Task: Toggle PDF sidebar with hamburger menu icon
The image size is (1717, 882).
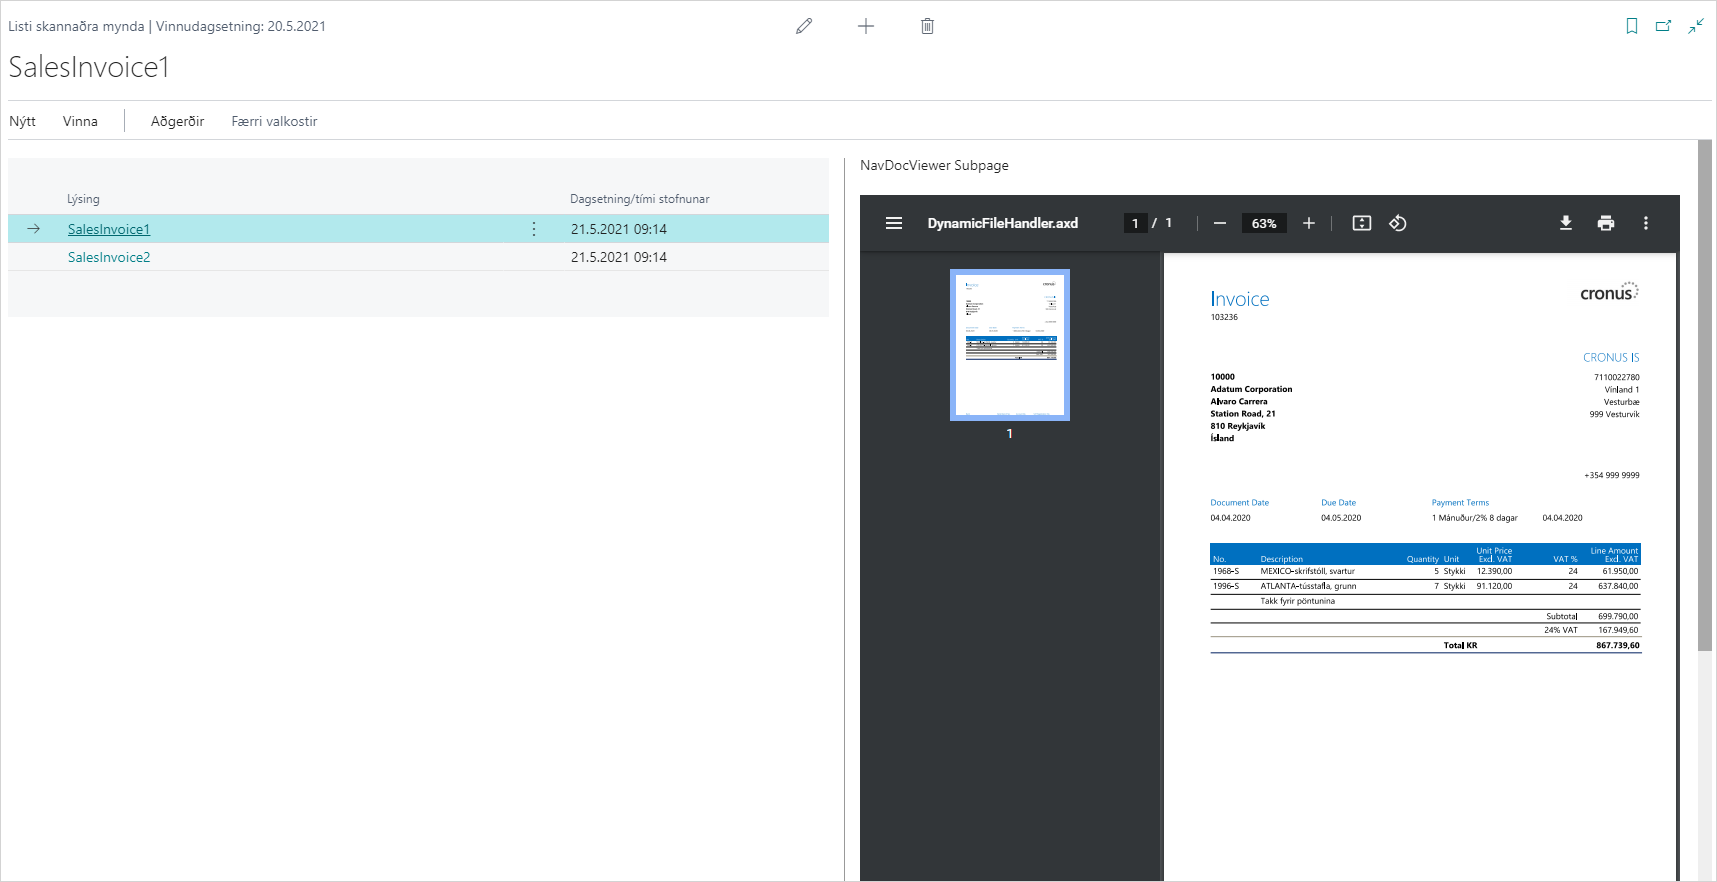Action: tap(894, 223)
